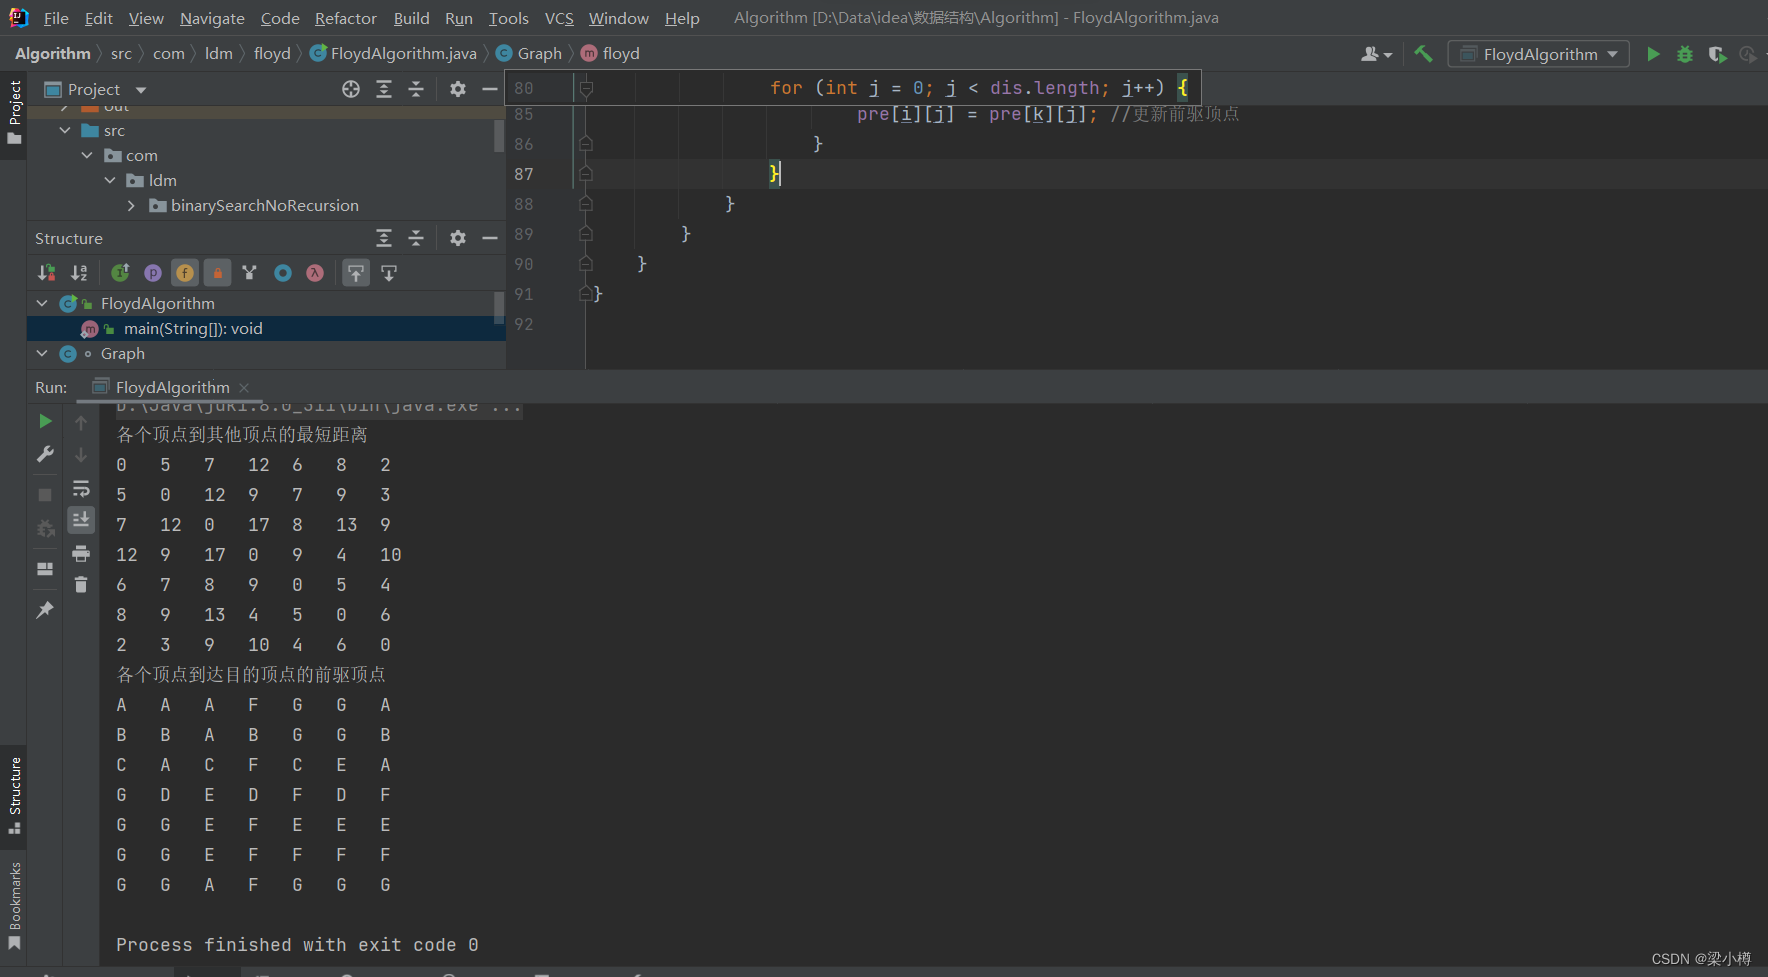
Task: Toggle Show non-public lock icon in Structure
Action: 217,273
